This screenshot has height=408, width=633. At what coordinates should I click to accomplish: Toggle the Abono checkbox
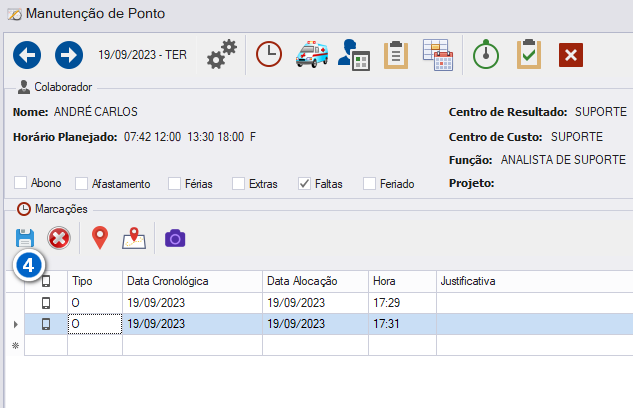pos(20,183)
